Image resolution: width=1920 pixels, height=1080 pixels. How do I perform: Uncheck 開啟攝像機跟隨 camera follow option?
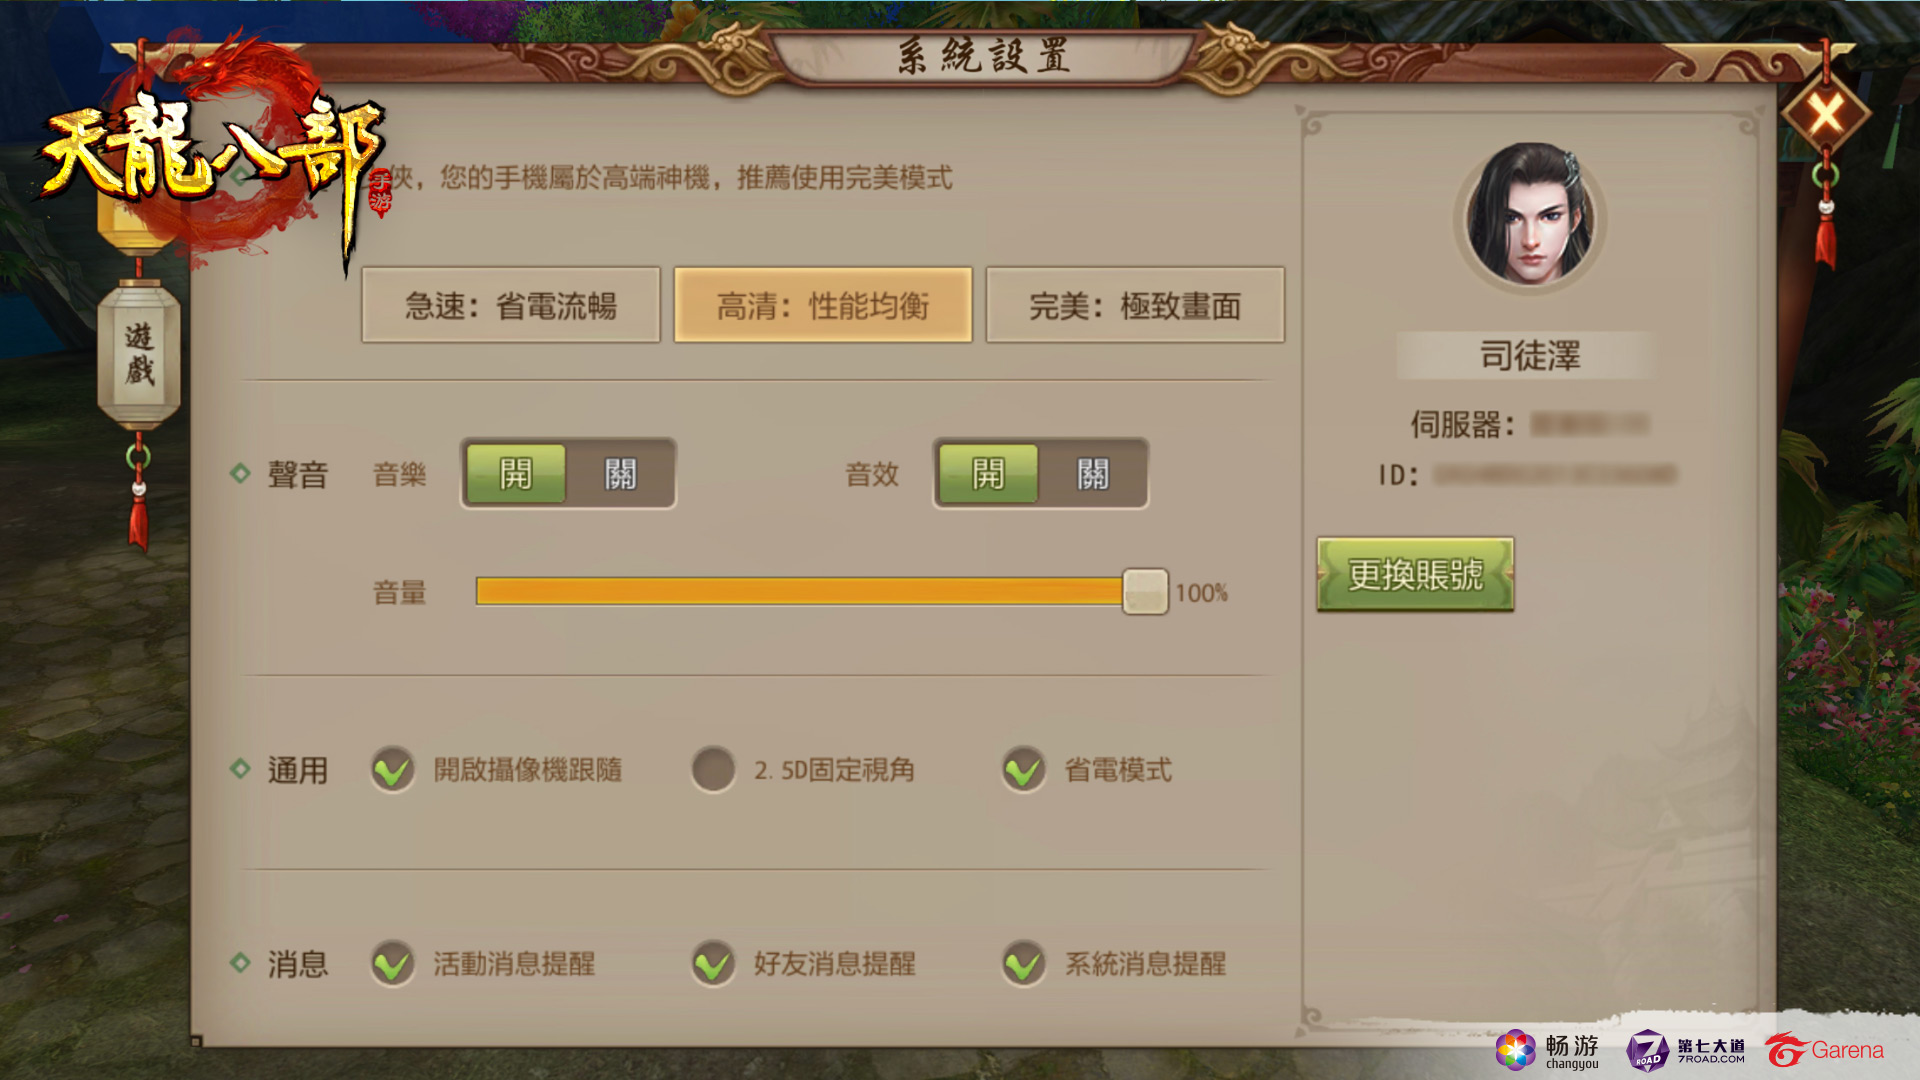[x=392, y=770]
